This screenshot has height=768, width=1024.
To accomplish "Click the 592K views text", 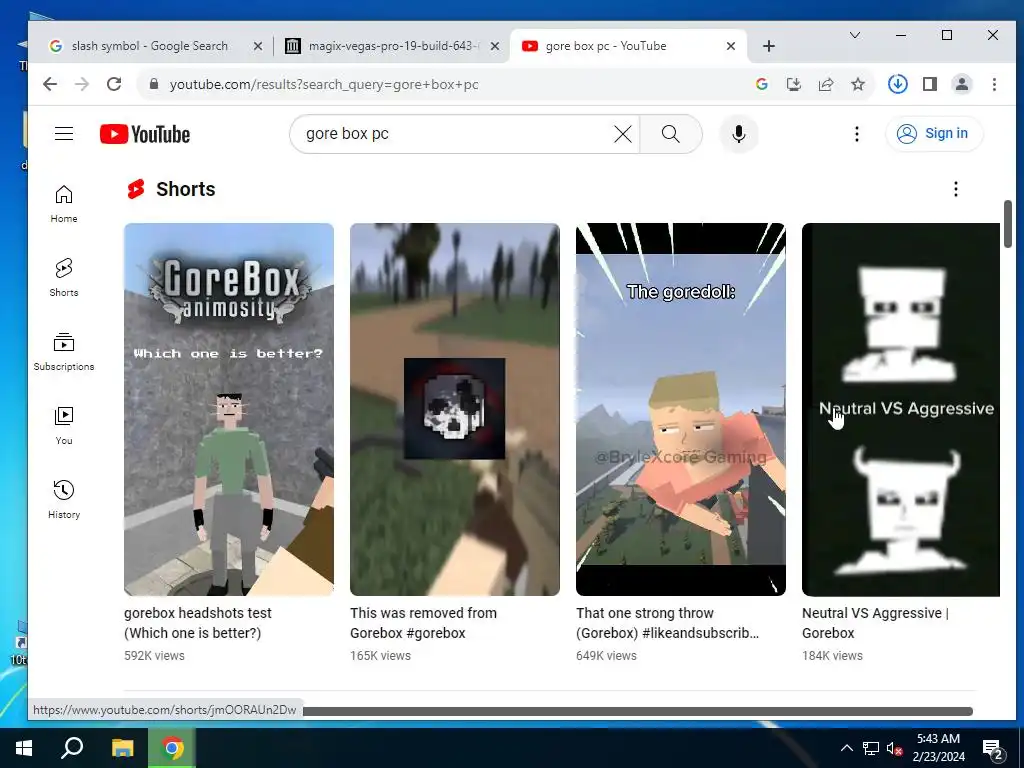I will 154,656.
